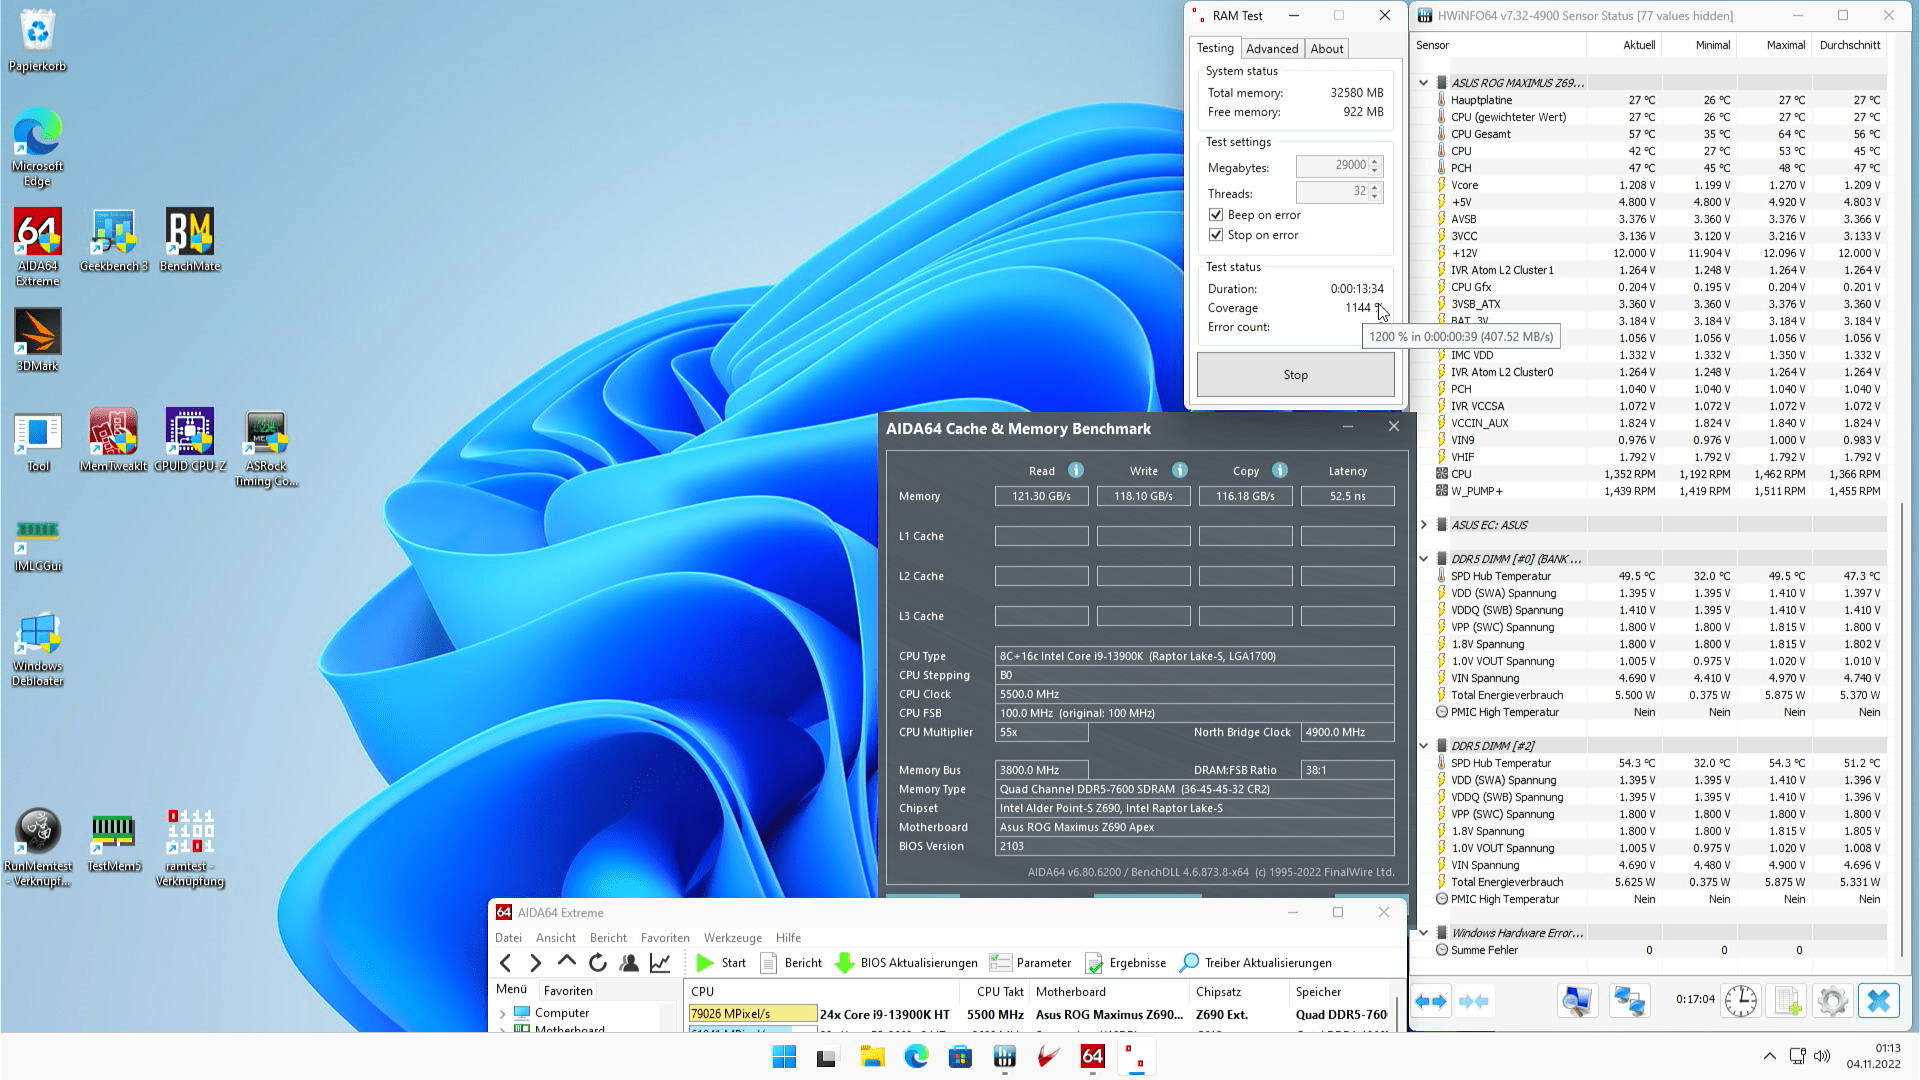
Task: Click AIDA64 refresh toolbar icon
Action: point(598,963)
